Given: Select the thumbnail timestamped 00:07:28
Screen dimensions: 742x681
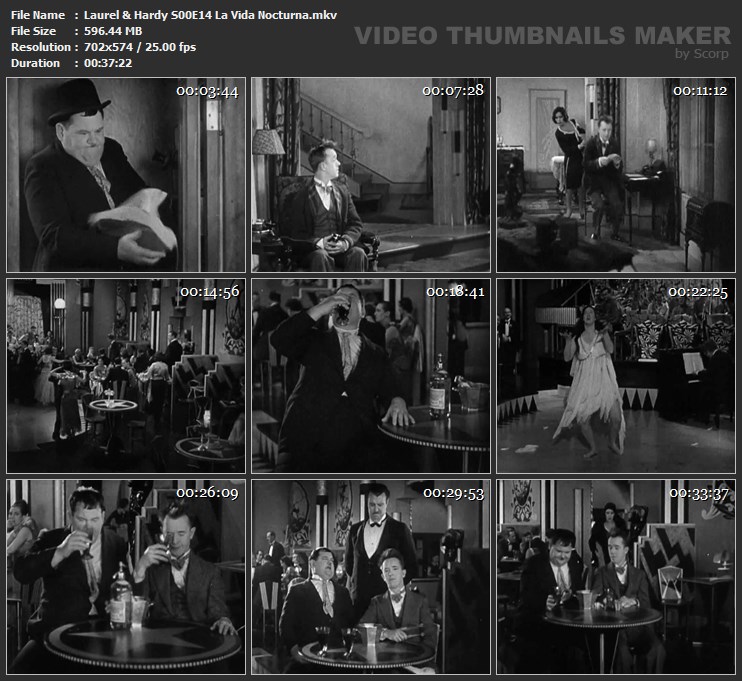Looking at the screenshot, I should [371, 175].
